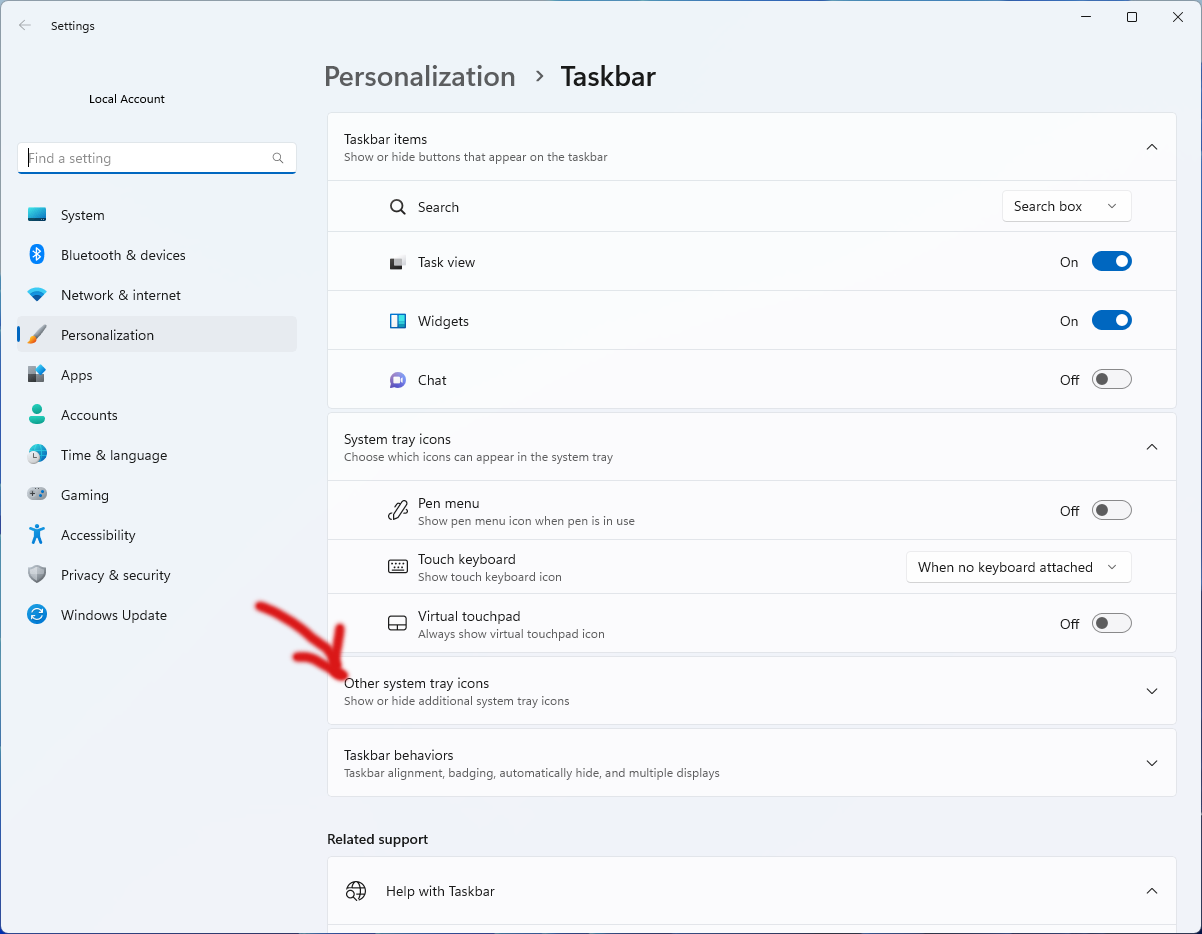The width and height of the screenshot is (1202, 934).
Task: Go to Network & internet settings
Action: click(157, 295)
